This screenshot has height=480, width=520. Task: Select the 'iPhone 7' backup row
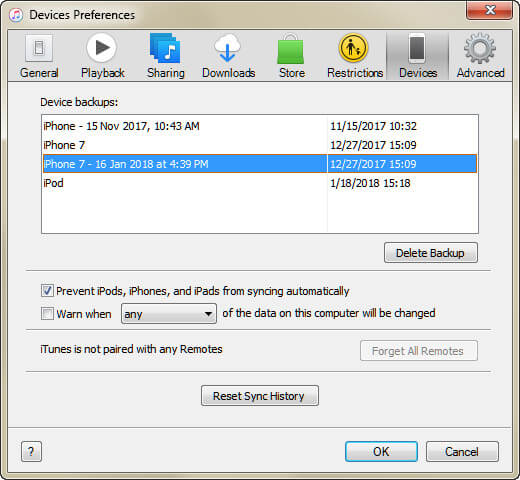[x=260, y=145]
